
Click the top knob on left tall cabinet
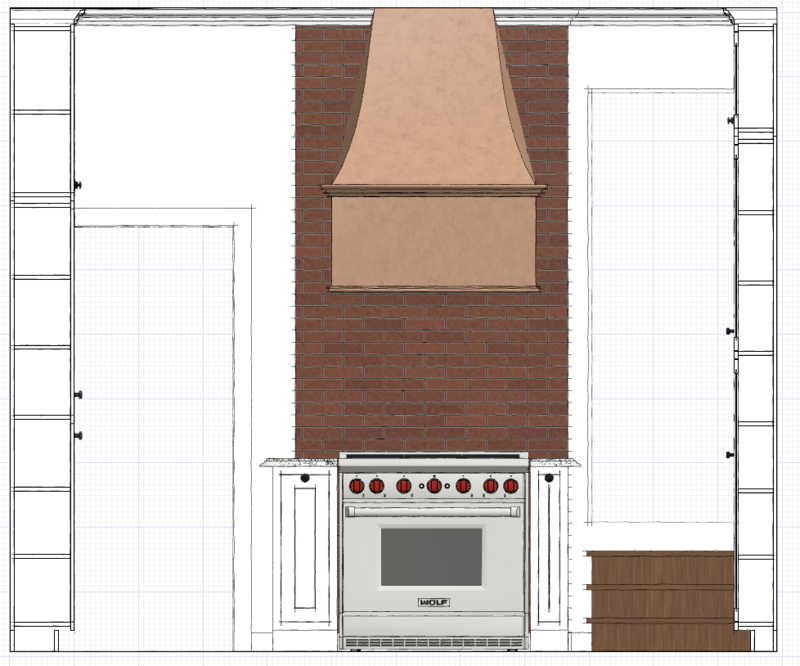(78, 185)
